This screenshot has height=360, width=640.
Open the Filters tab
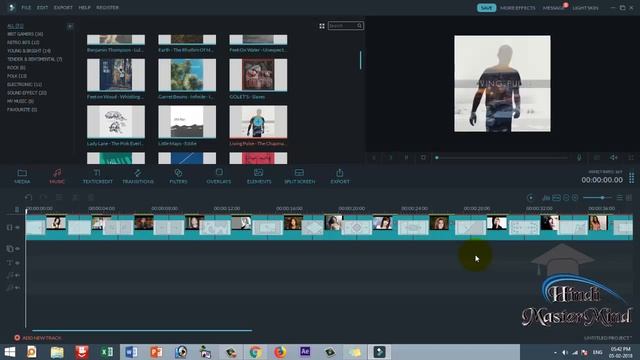click(178, 176)
